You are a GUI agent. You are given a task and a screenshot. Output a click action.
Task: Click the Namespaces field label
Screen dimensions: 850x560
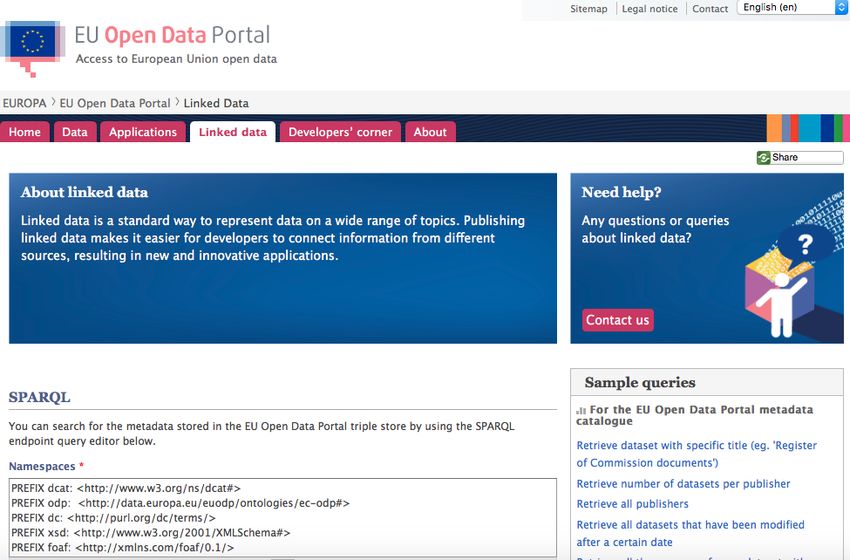pos(42,466)
